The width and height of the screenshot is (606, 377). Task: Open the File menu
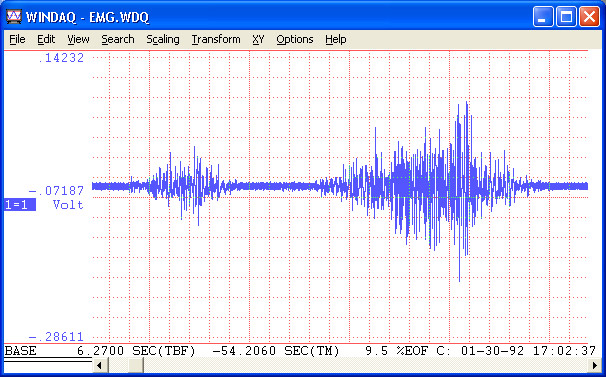pyautogui.click(x=17, y=39)
